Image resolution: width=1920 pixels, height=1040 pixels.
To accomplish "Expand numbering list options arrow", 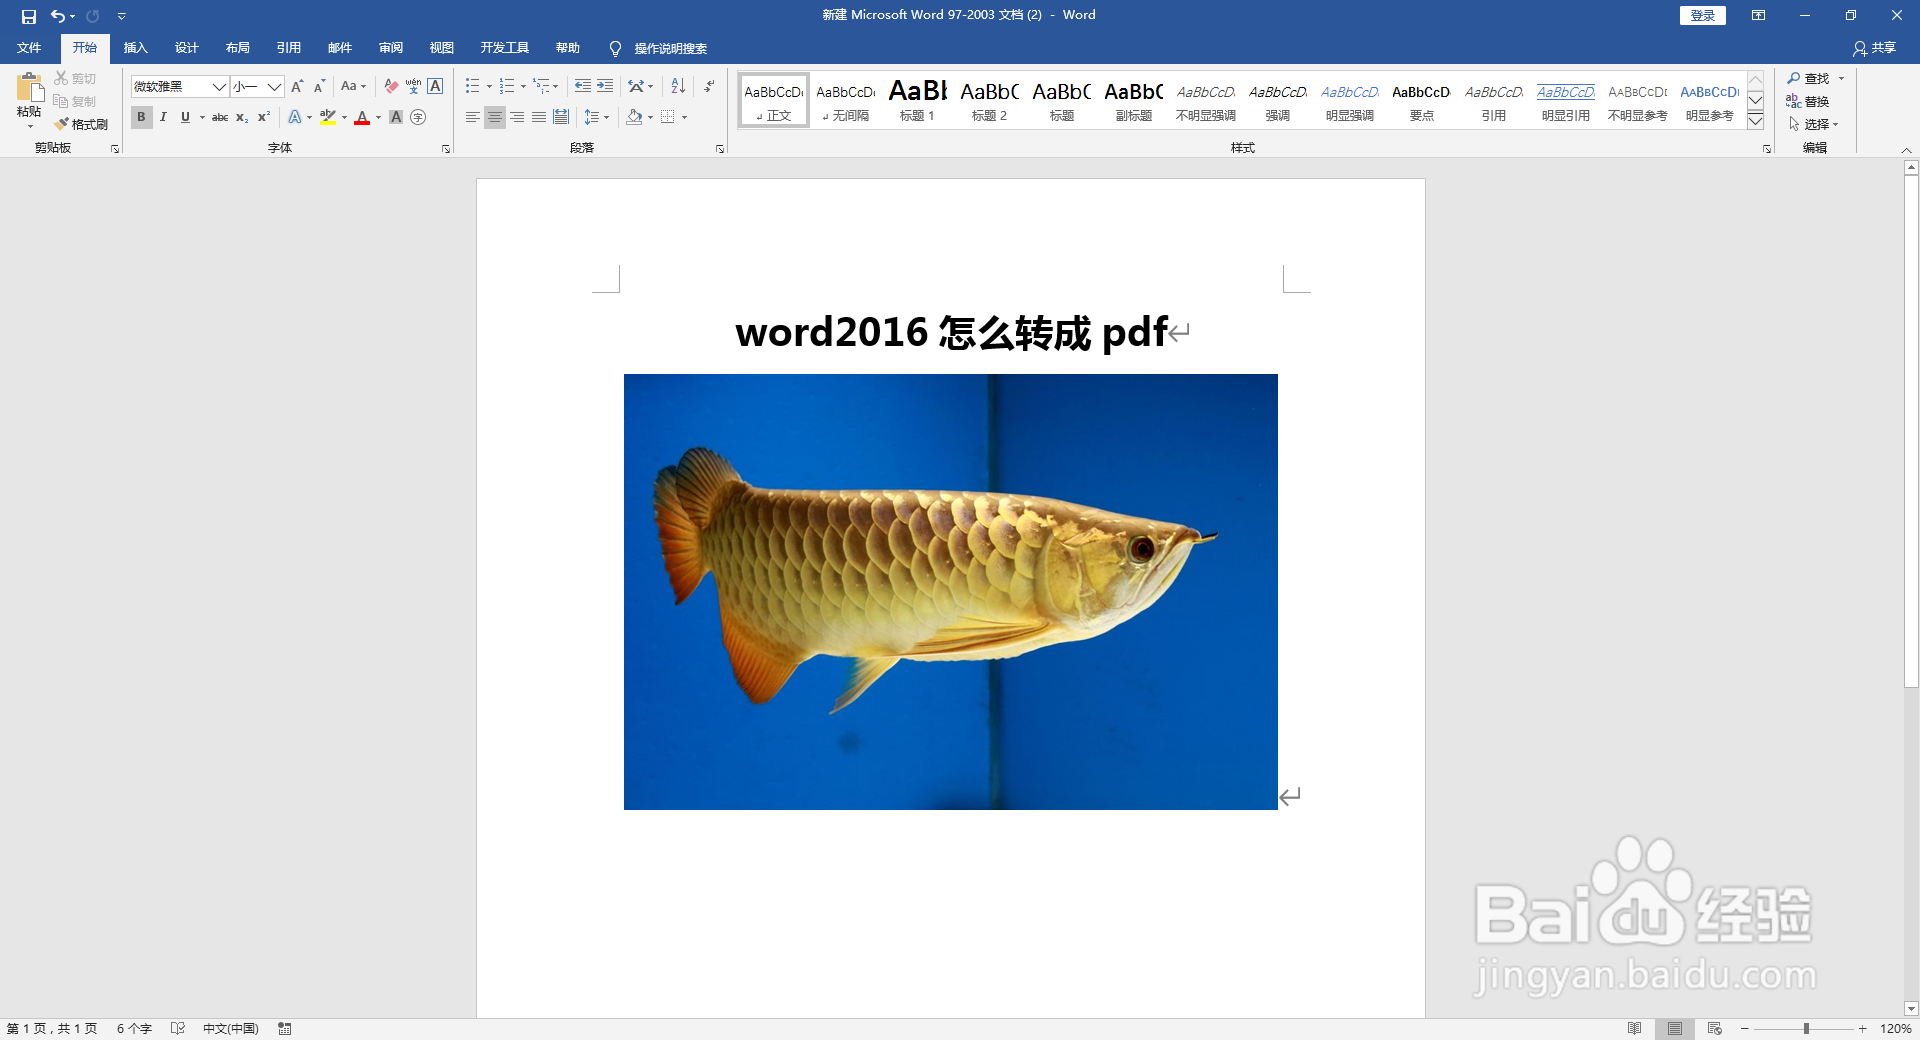I will (523, 86).
